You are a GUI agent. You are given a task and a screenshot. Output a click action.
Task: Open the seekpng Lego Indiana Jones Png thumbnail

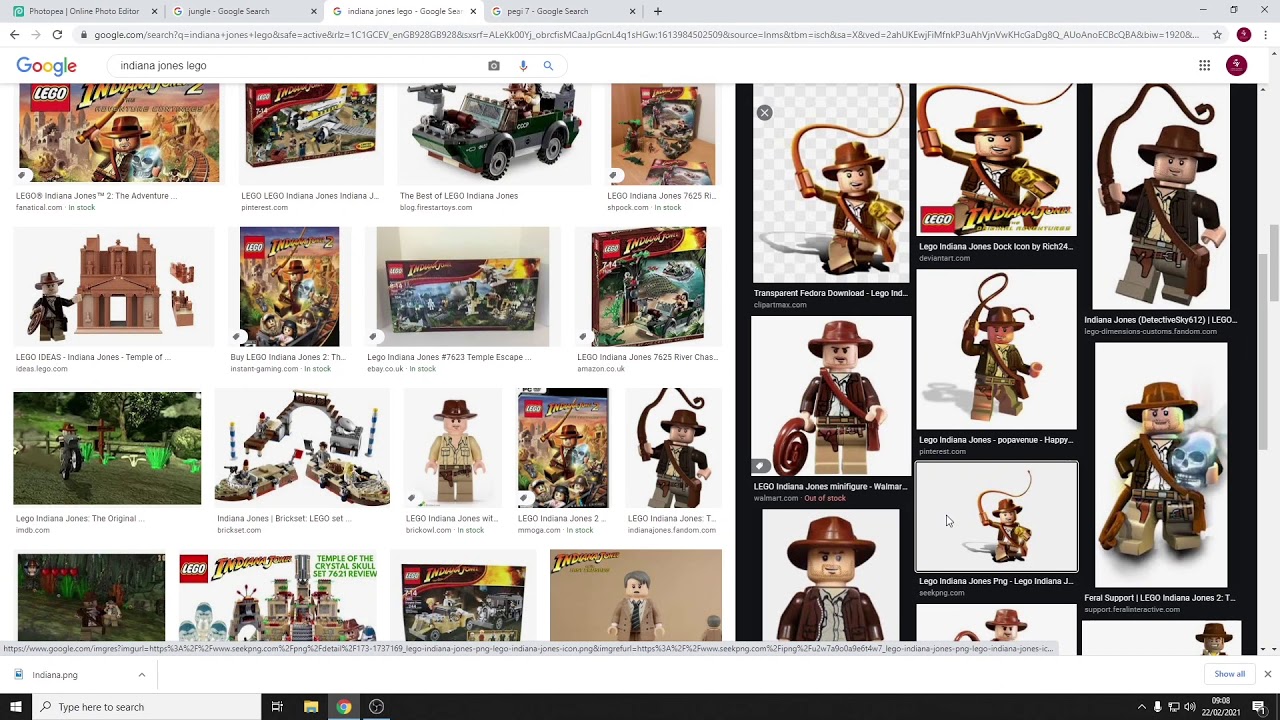click(x=996, y=516)
